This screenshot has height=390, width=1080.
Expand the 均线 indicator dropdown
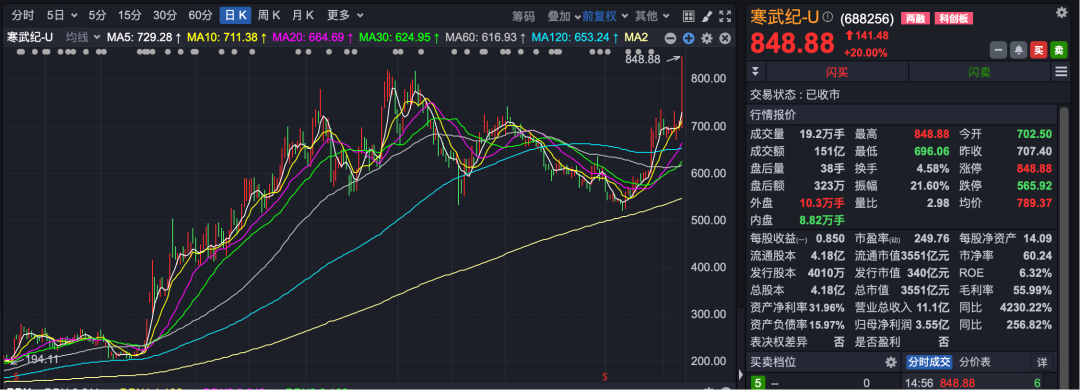click(83, 37)
